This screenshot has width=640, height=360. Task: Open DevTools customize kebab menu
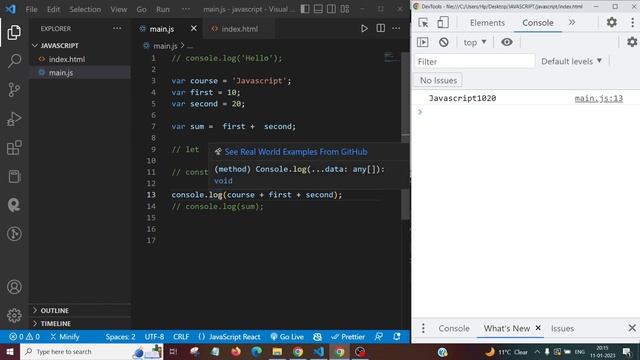tap(633, 22)
